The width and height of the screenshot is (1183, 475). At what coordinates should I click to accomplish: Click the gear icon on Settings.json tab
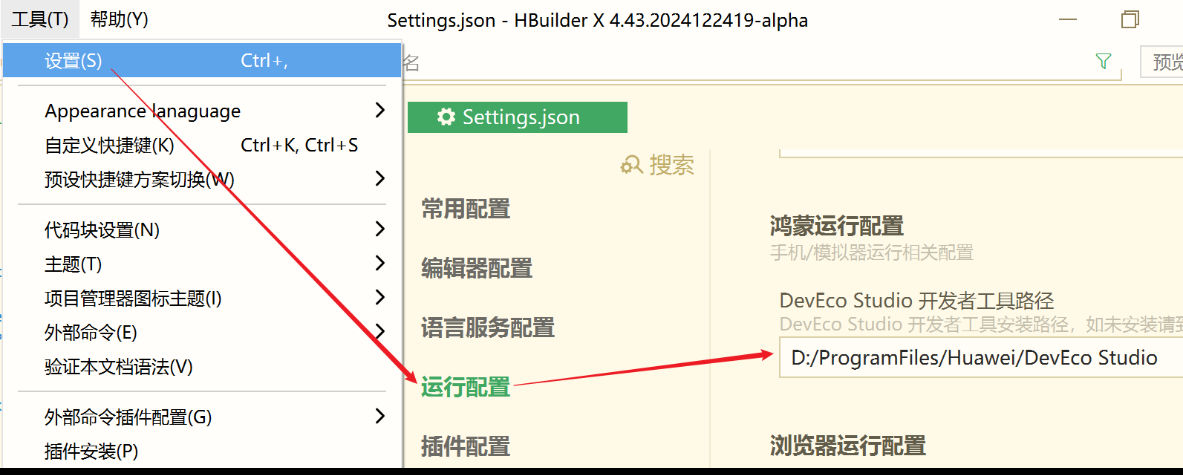pos(447,117)
